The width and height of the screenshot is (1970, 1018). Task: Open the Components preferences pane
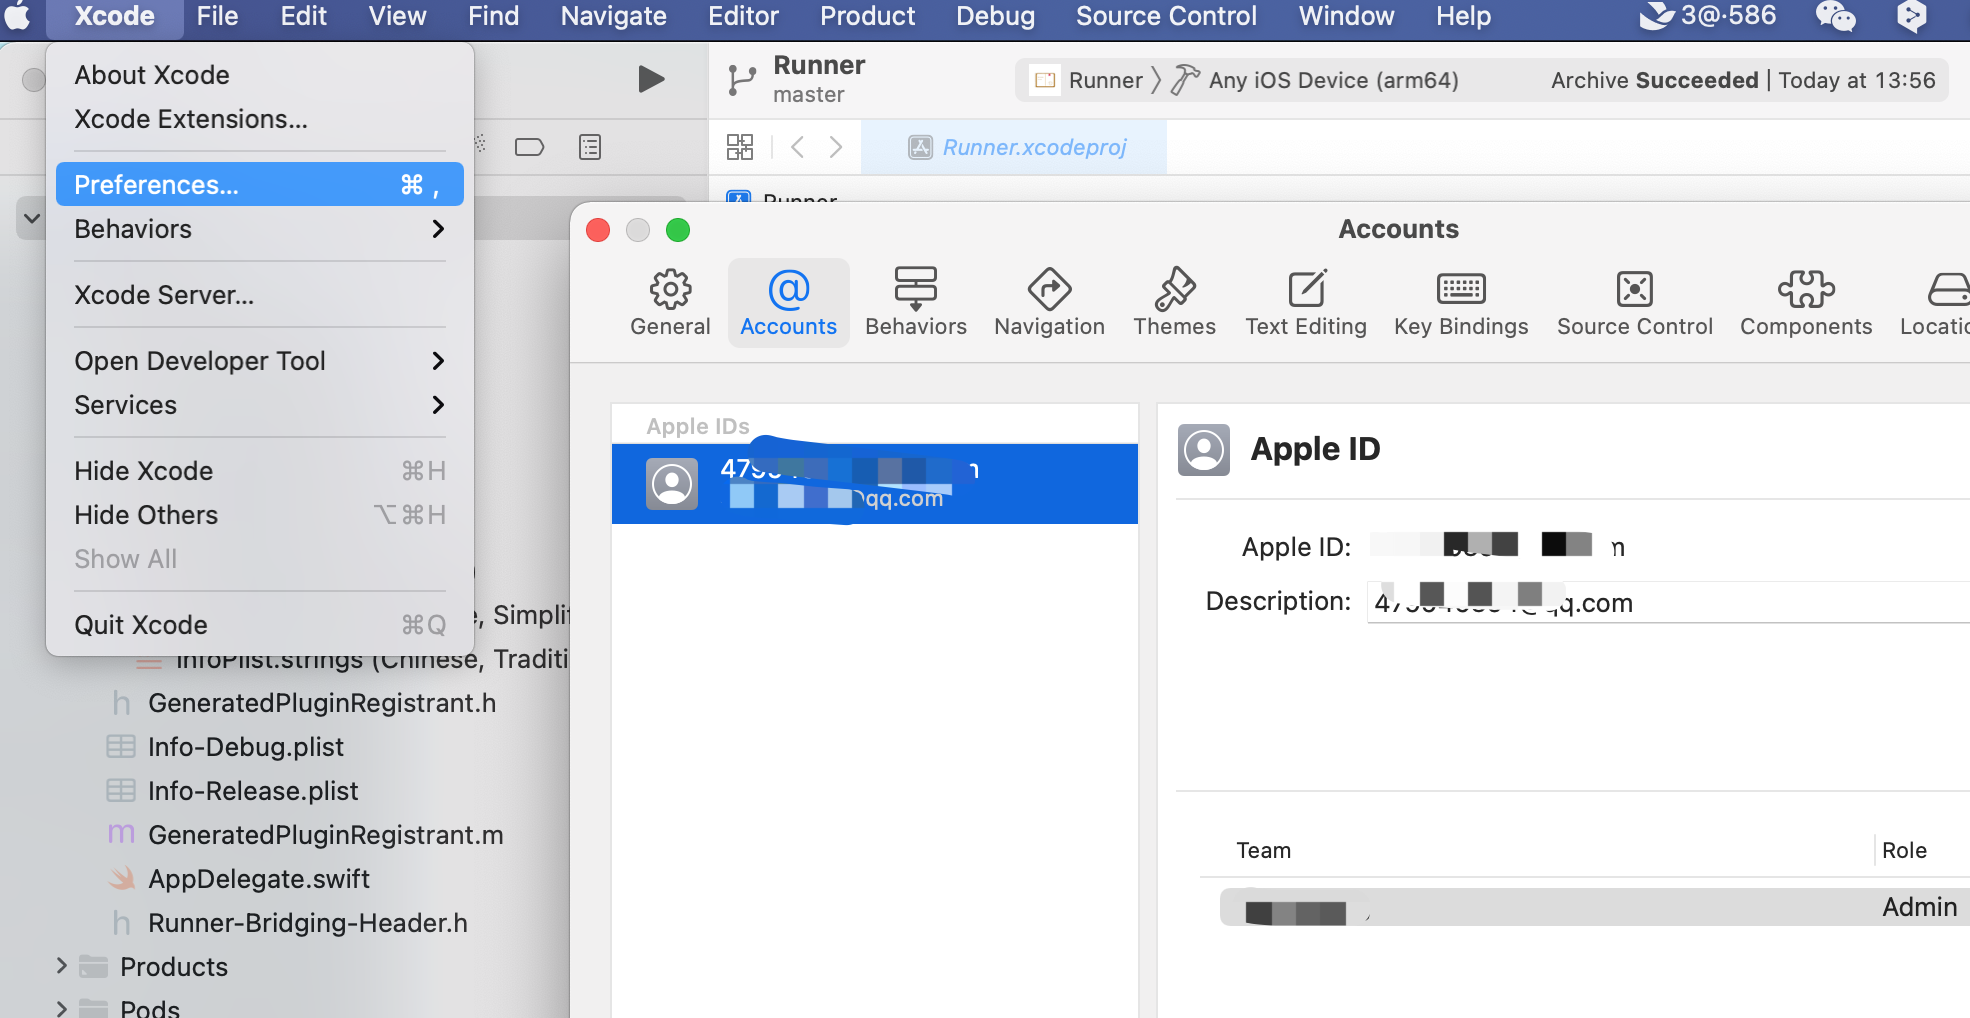tap(1805, 303)
